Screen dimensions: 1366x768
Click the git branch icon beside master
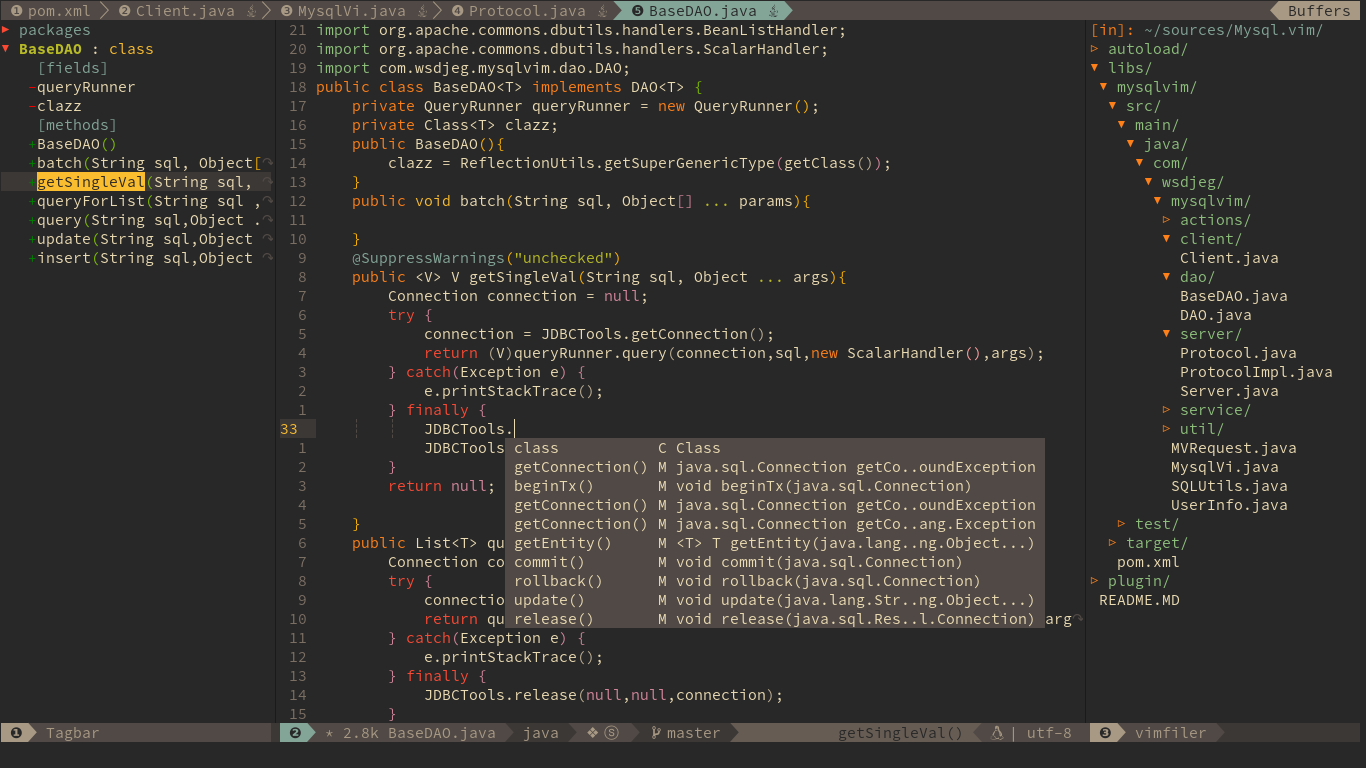click(x=656, y=733)
